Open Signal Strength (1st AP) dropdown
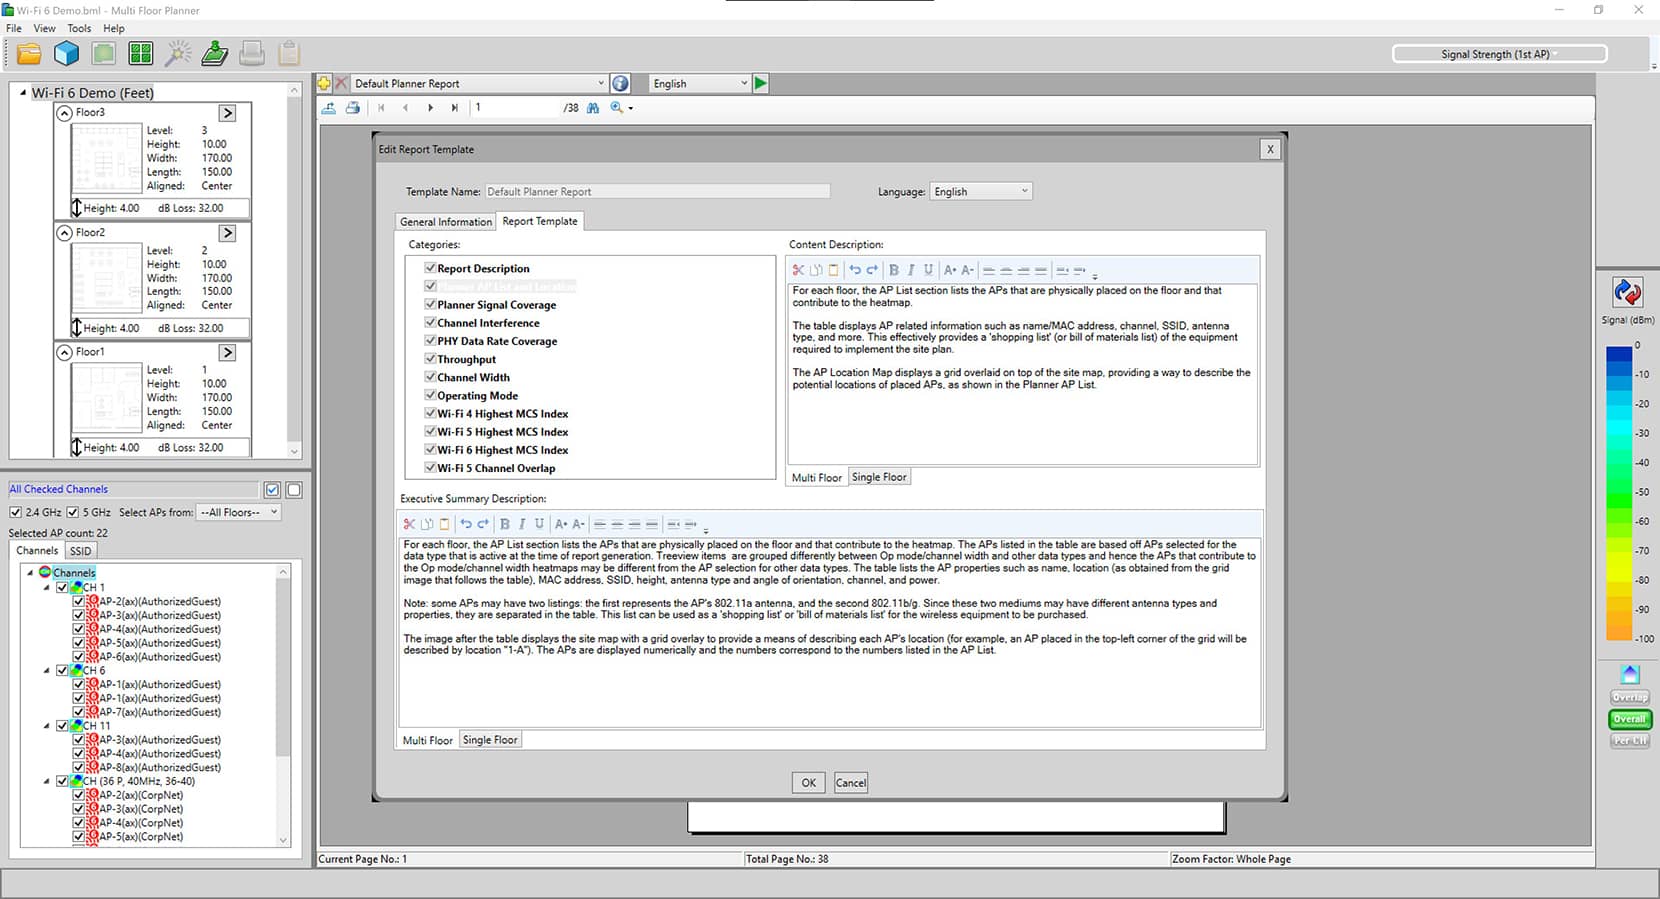This screenshot has height=899, width=1660. click(x=1499, y=54)
